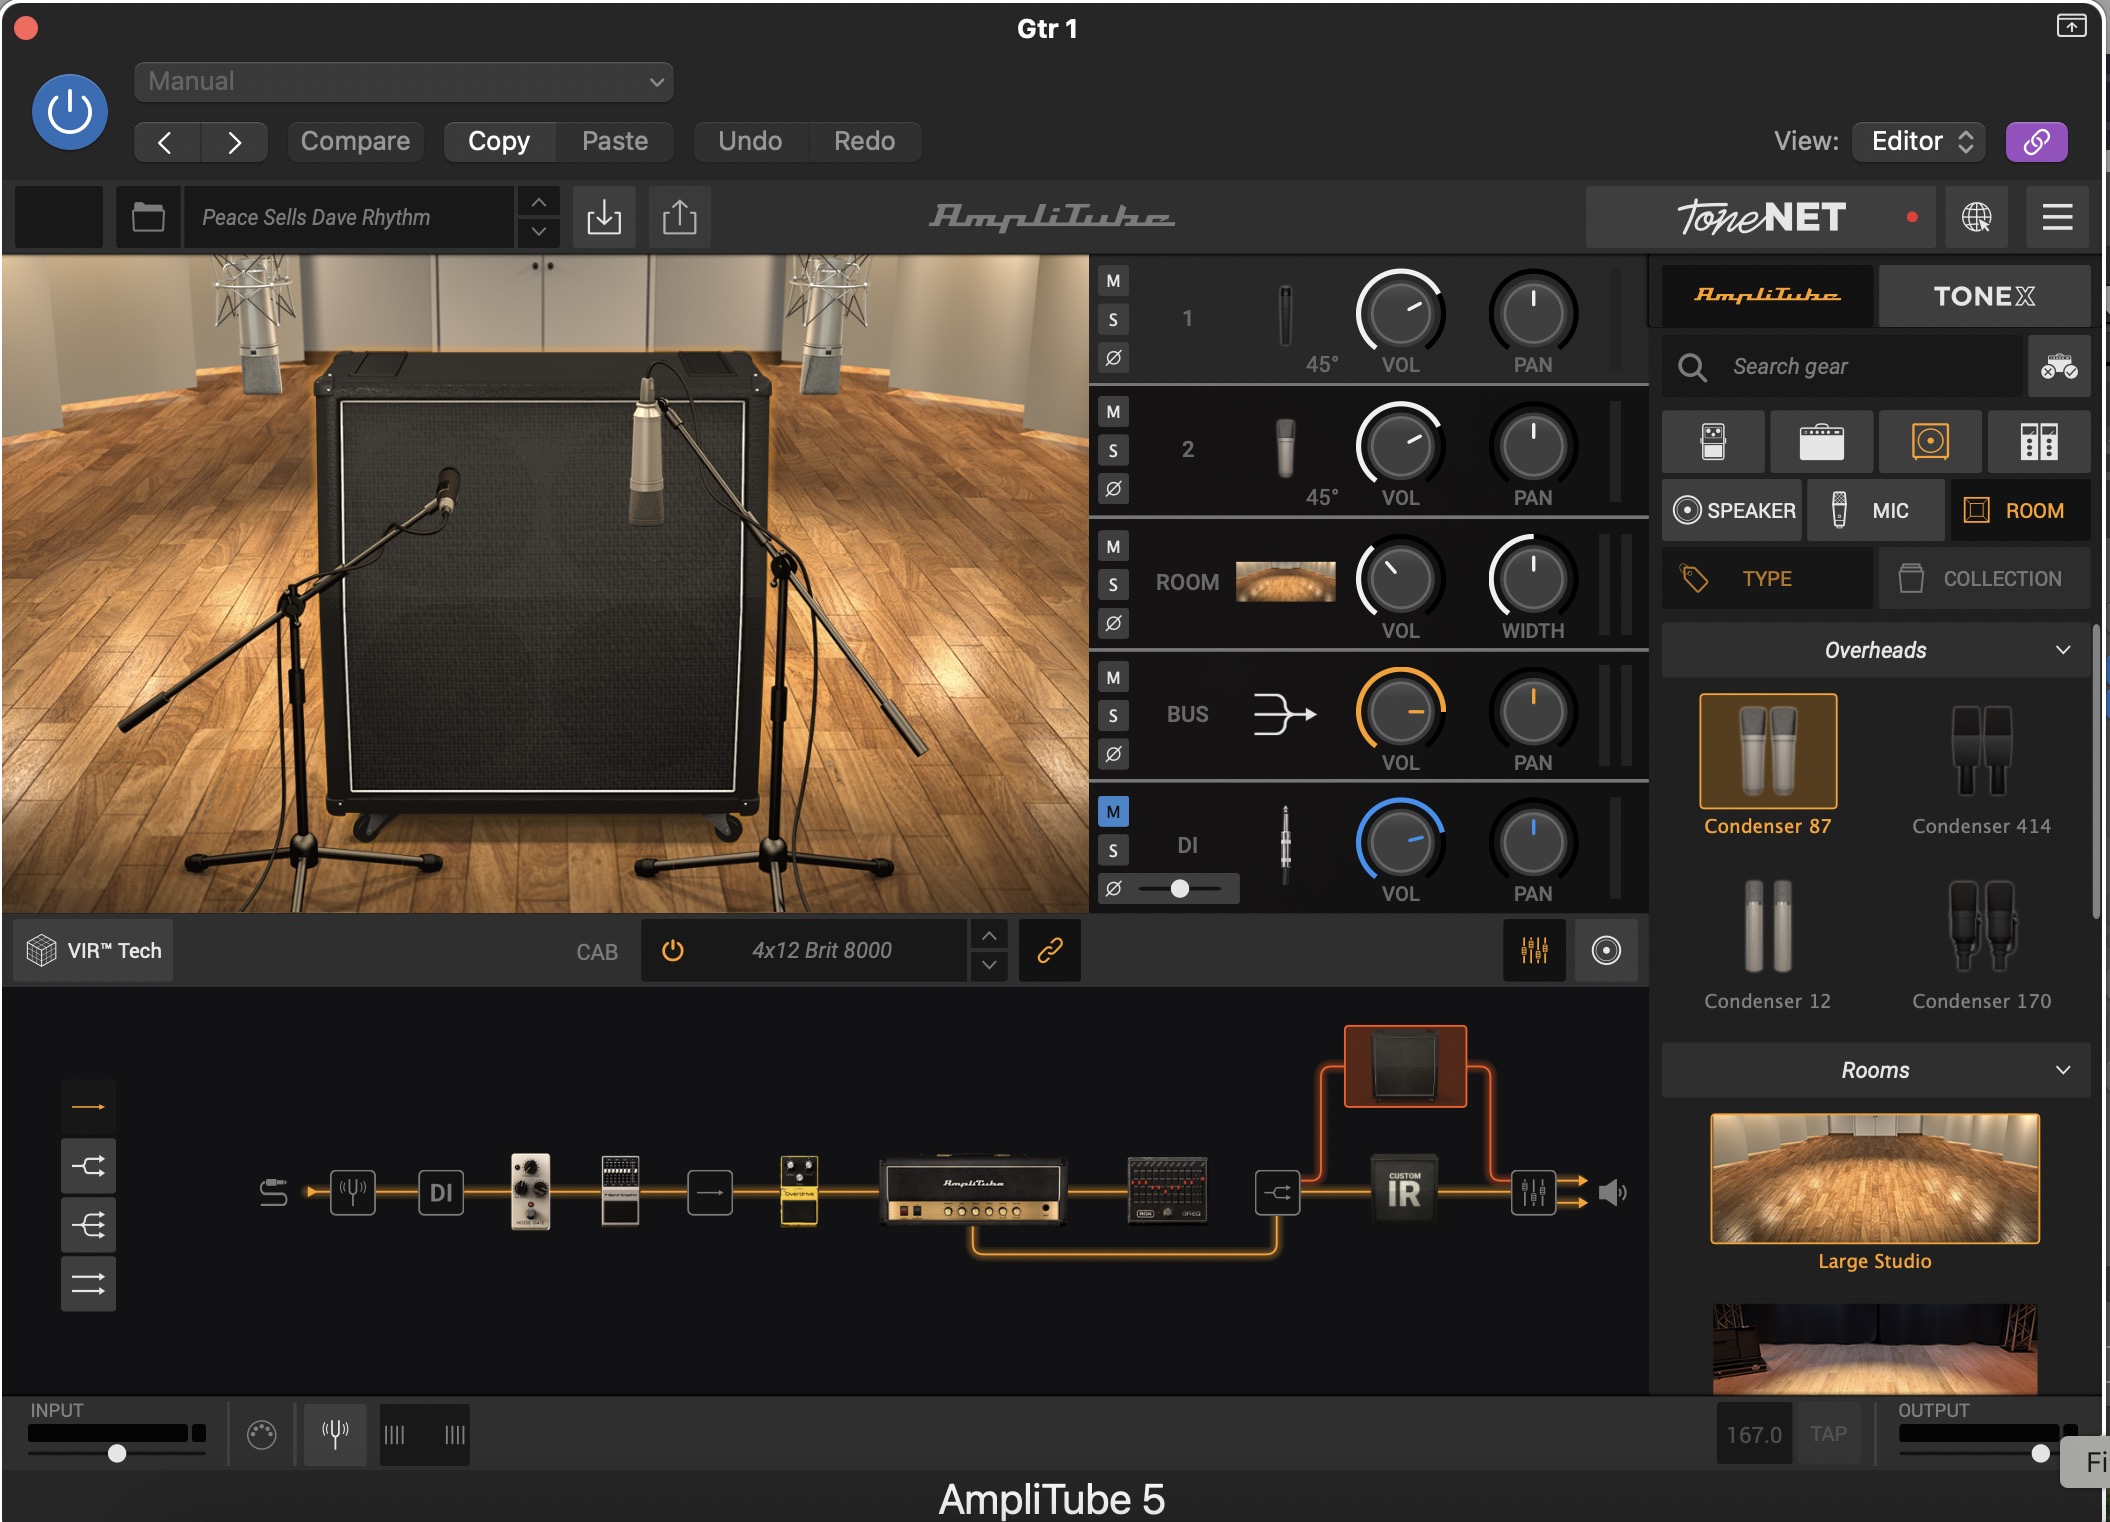Click the Copy button
Viewport: 2110px width, 1522px height.
499,141
